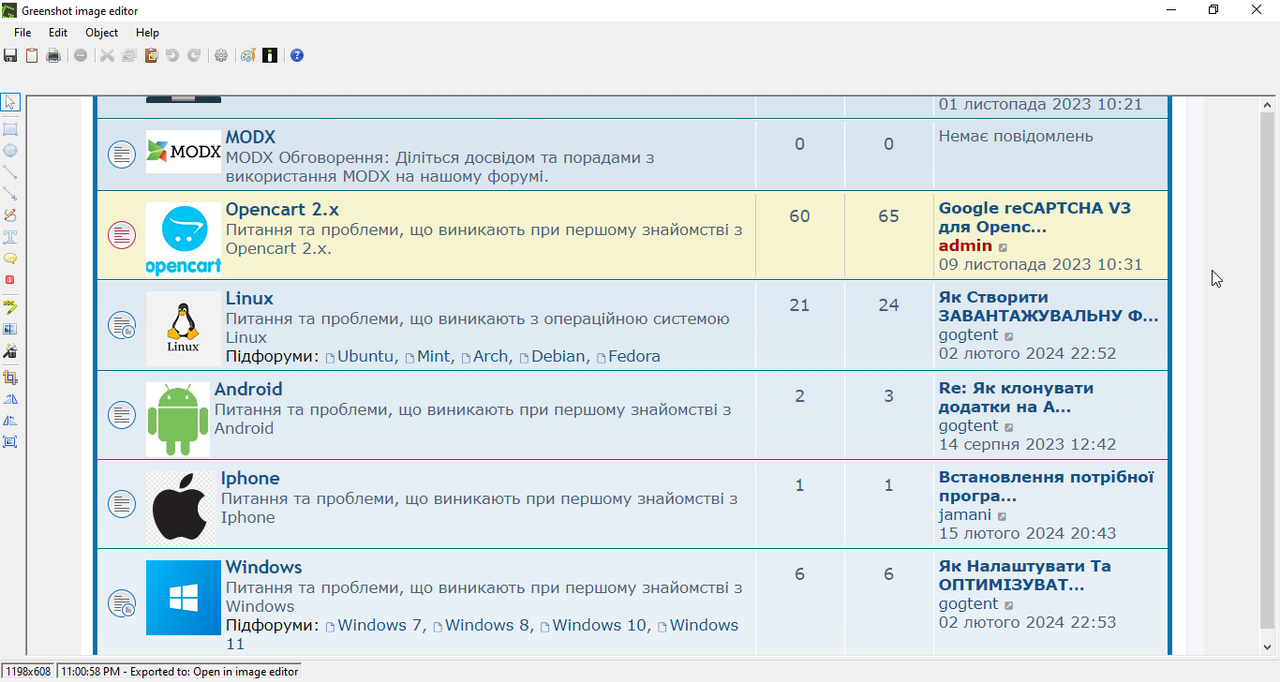Select the red Counter tool
This screenshot has height=682, width=1280.
pyautogui.click(x=10, y=280)
